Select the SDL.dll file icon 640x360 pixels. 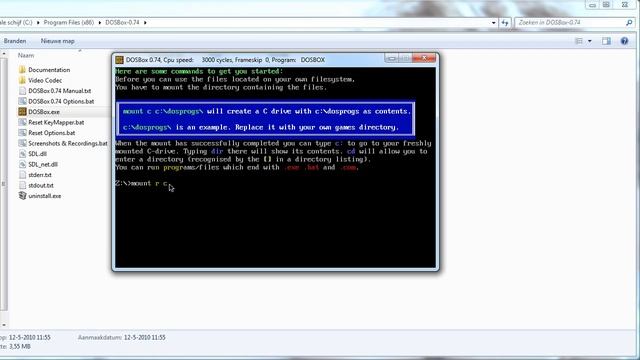[22, 154]
